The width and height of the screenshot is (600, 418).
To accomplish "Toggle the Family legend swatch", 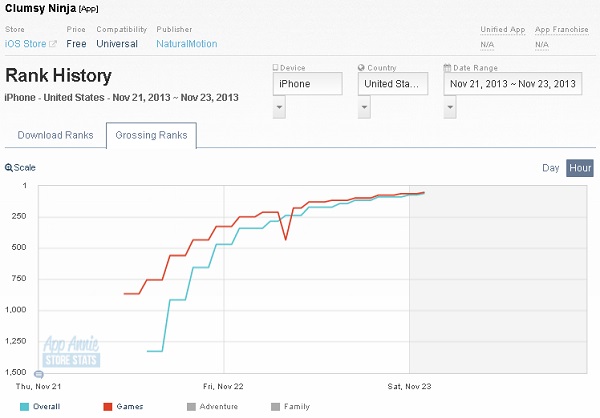I will 275,407.
